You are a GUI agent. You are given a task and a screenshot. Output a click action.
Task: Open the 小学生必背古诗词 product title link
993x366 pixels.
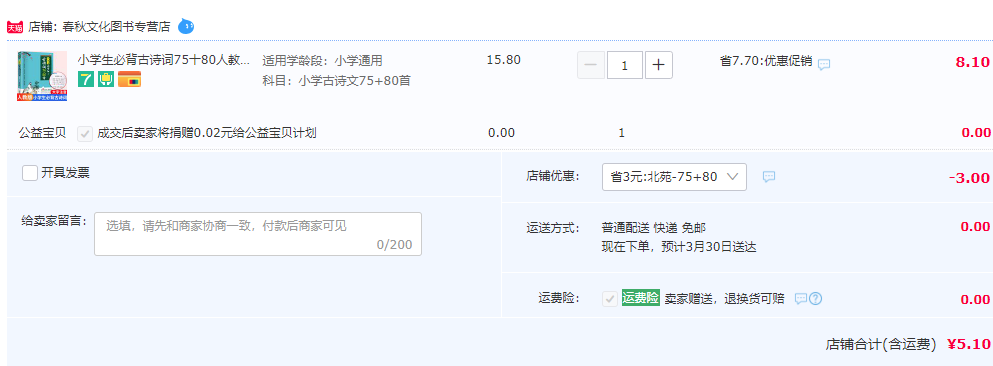pyautogui.click(x=164, y=61)
